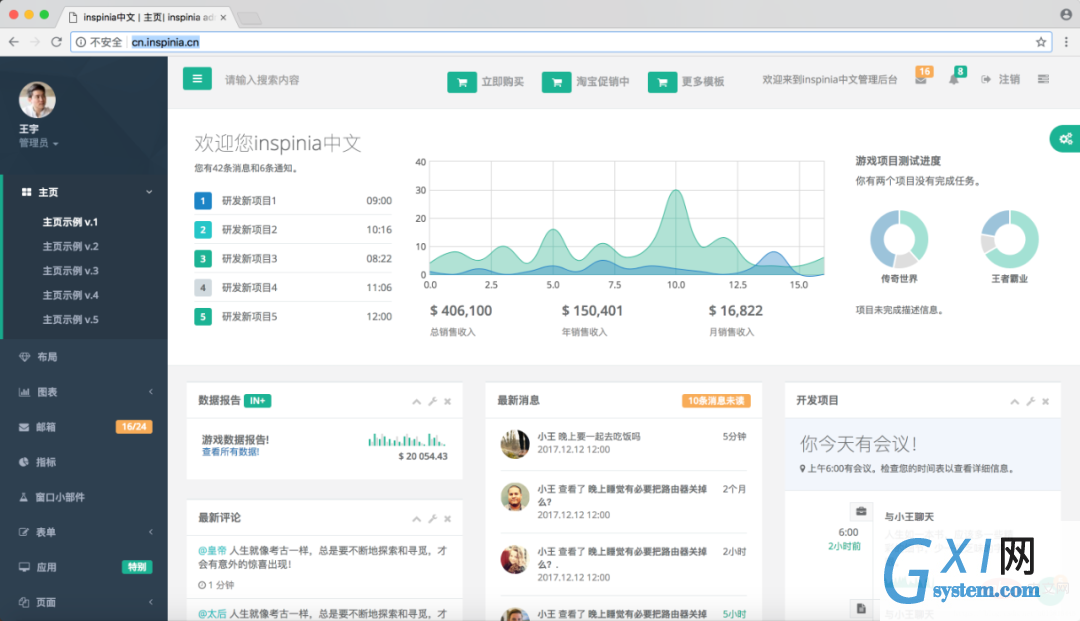Open the 数据报告 panel wrench settings

coord(433,401)
